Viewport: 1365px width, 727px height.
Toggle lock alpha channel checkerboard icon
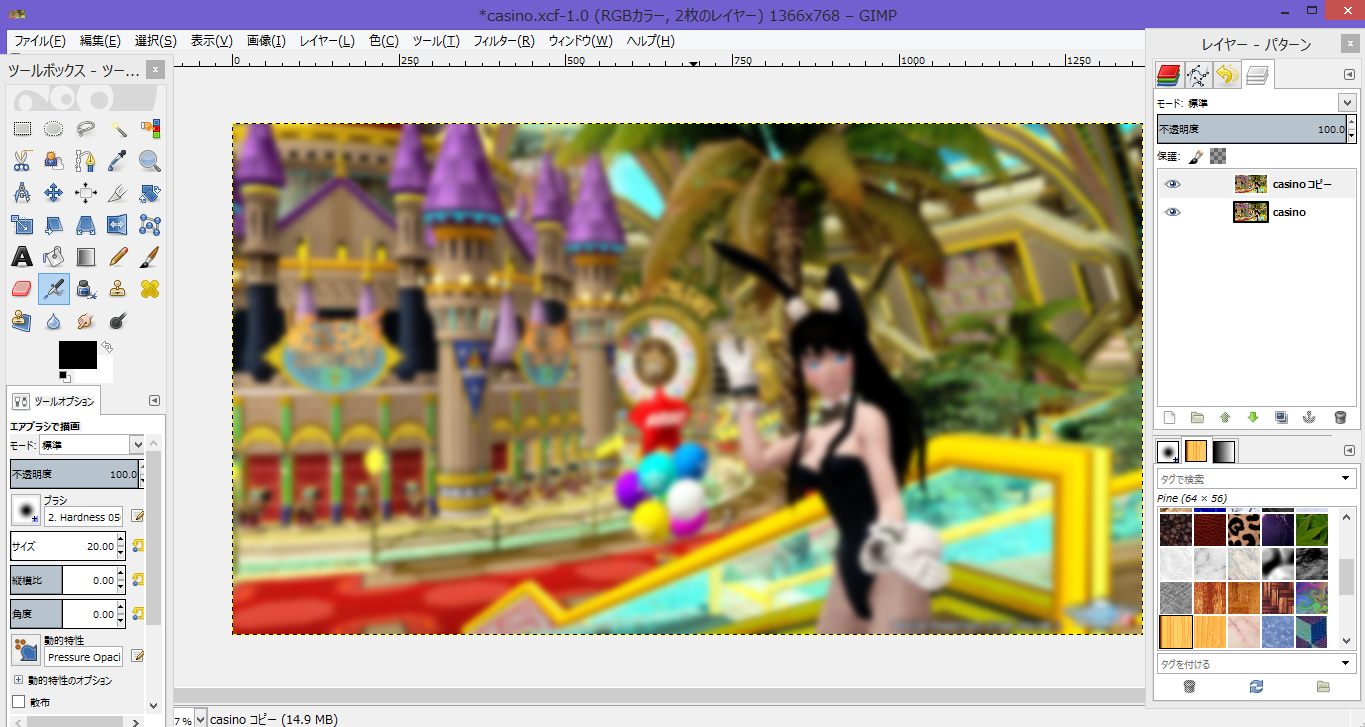(x=1218, y=156)
